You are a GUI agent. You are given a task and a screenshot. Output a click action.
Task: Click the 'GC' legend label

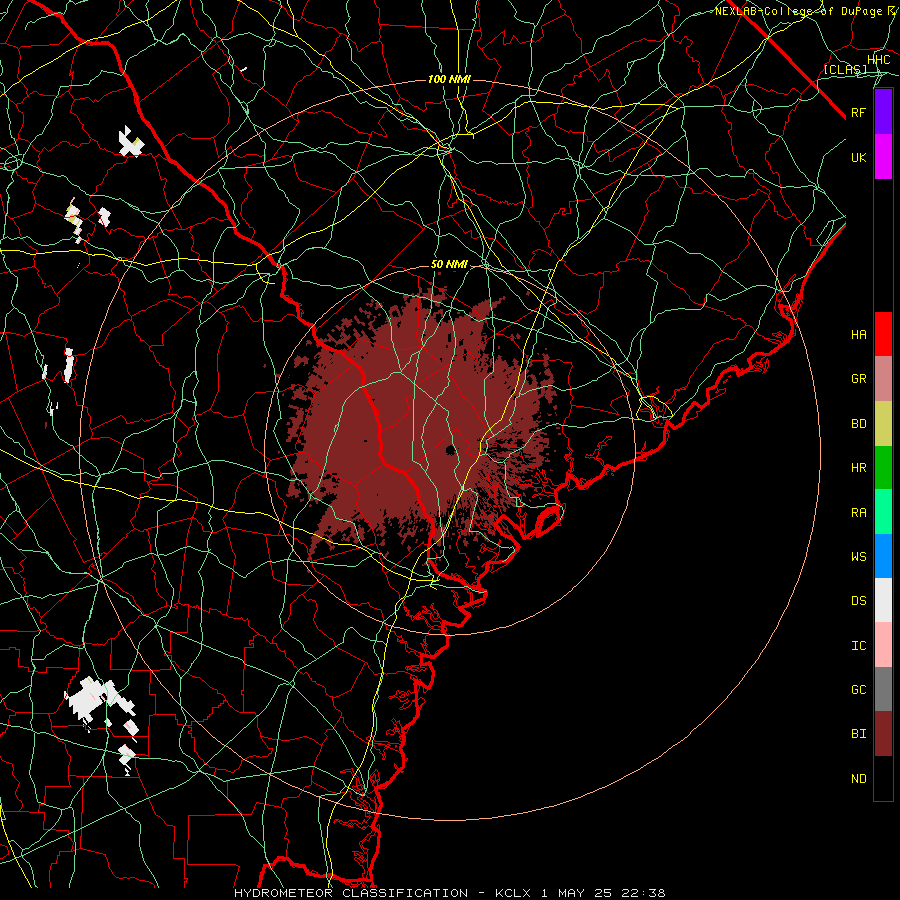859,690
